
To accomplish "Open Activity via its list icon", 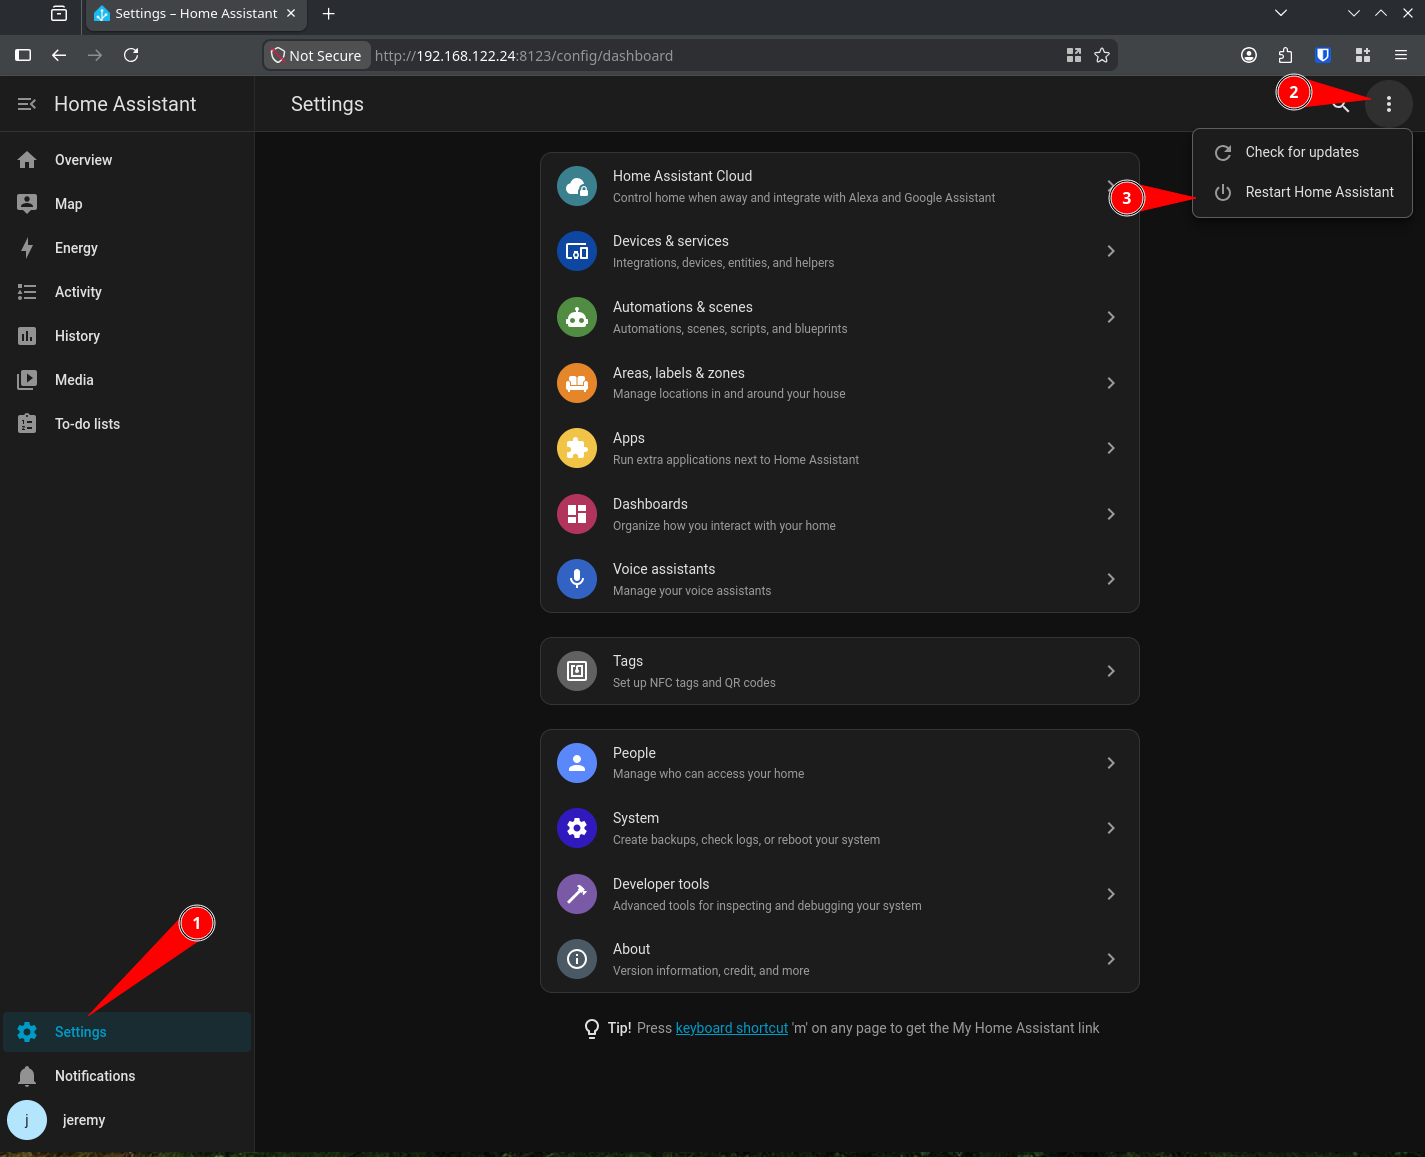I will (27, 292).
